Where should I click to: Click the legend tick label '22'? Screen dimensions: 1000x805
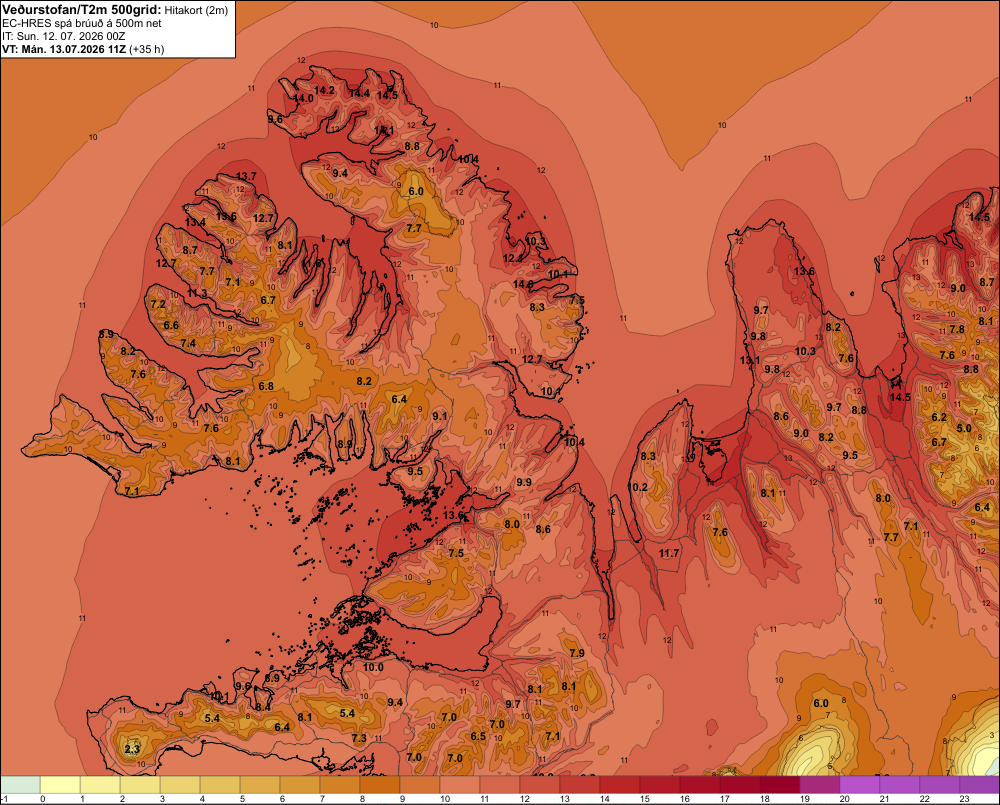[x=924, y=799]
